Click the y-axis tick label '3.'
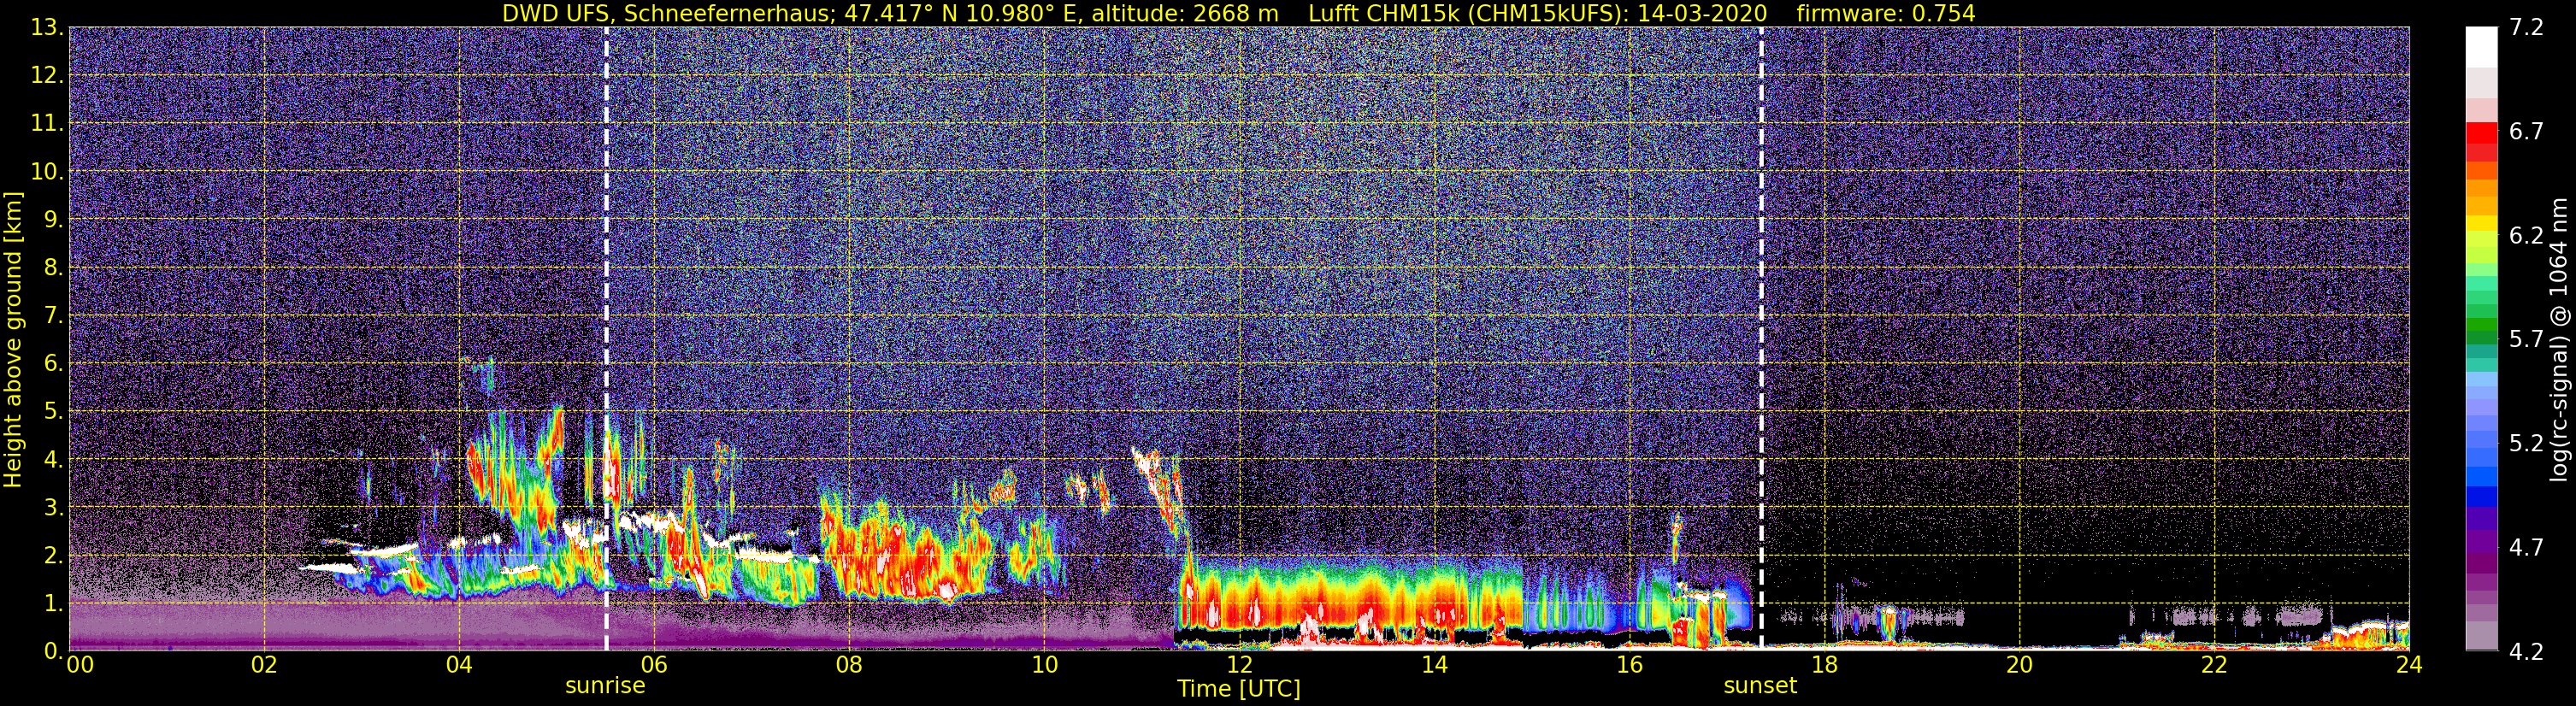The height and width of the screenshot is (706, 2576). (x=53, y=508)
